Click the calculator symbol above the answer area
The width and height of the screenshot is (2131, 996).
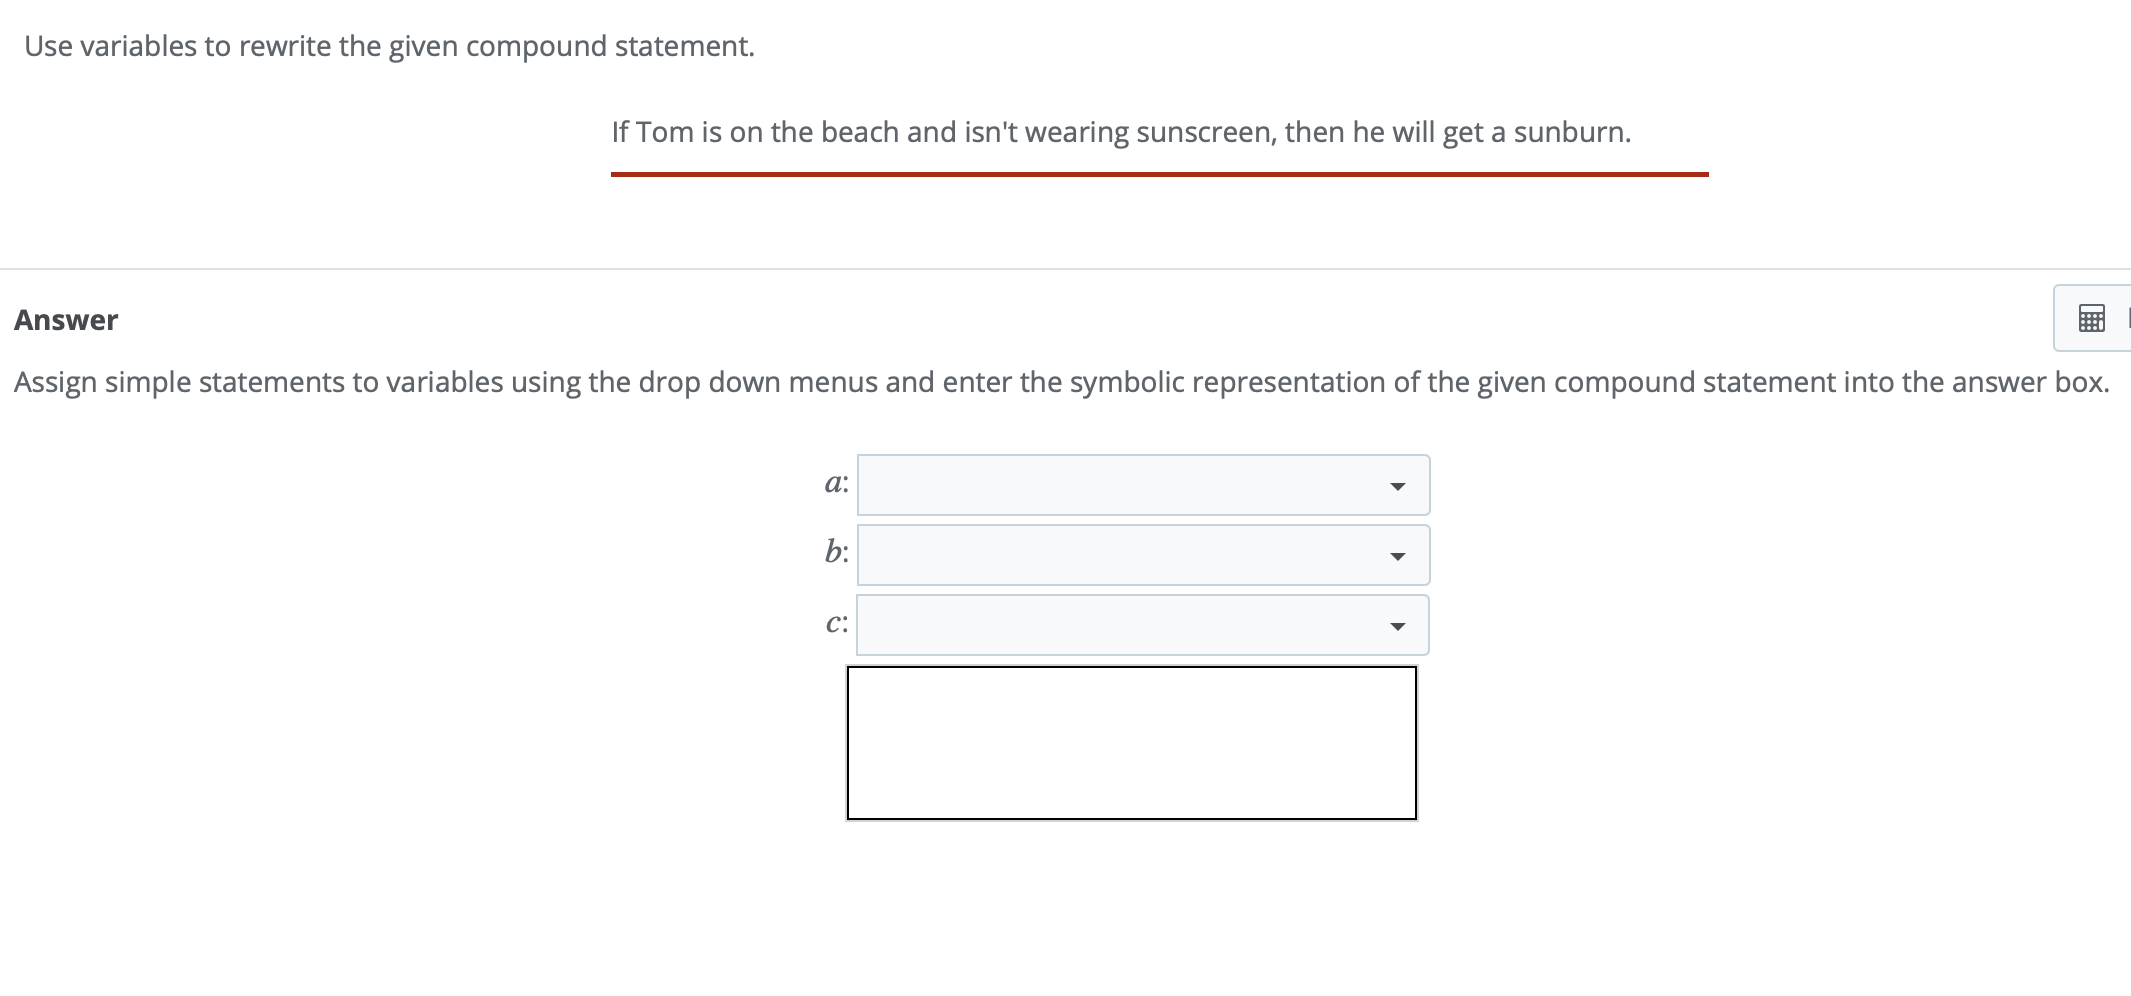pyautogui.click(x=2093, y=318)
